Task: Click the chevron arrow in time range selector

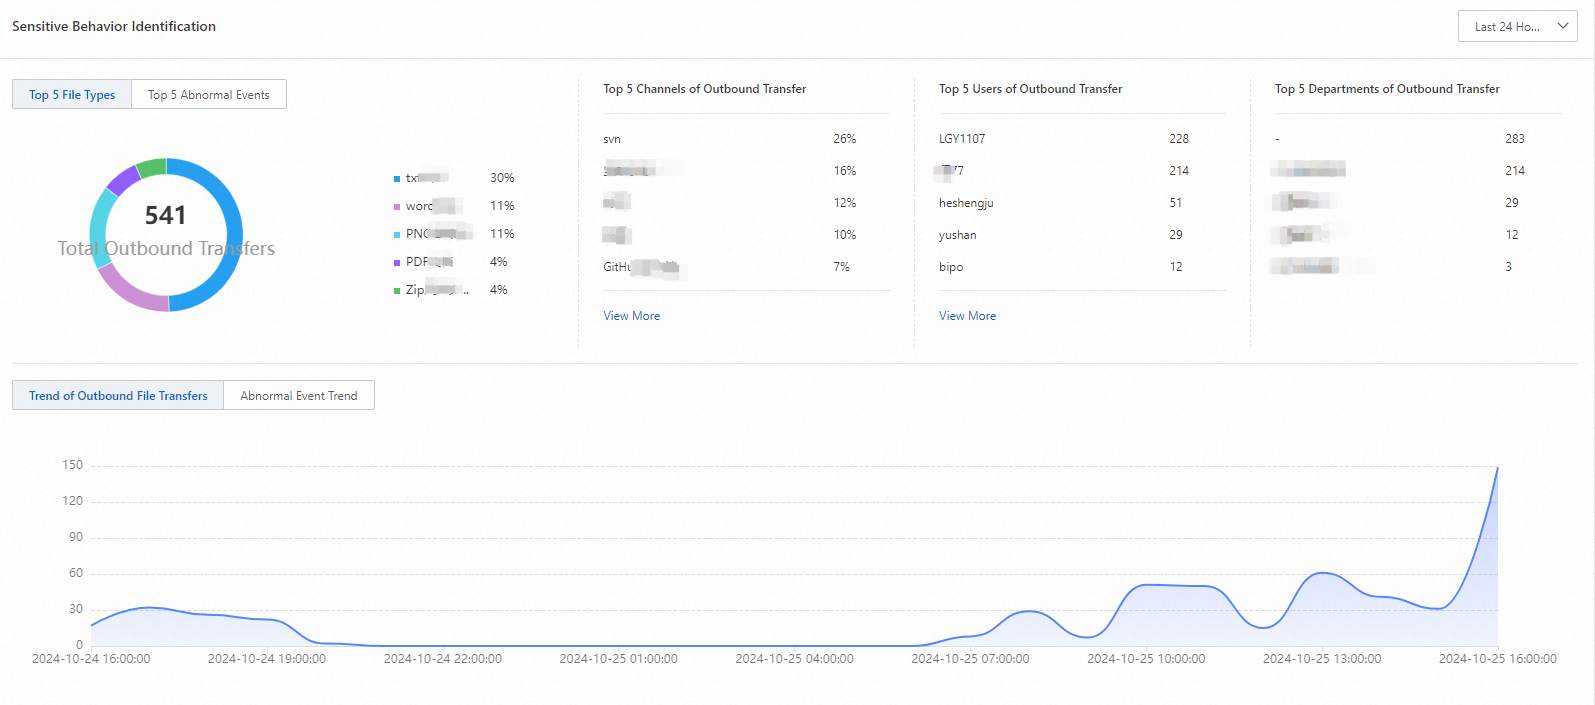Action: click(x=1563, y=26)
